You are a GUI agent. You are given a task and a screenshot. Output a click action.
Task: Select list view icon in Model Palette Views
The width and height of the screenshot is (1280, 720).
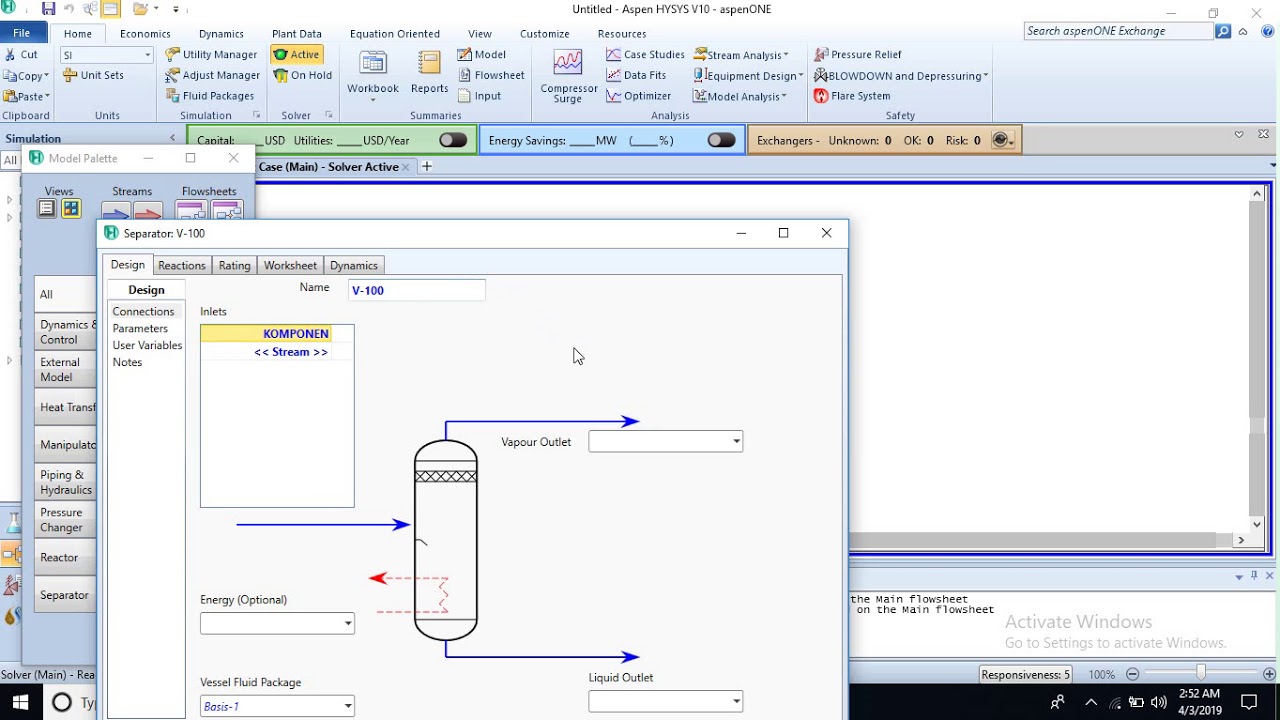47,208
